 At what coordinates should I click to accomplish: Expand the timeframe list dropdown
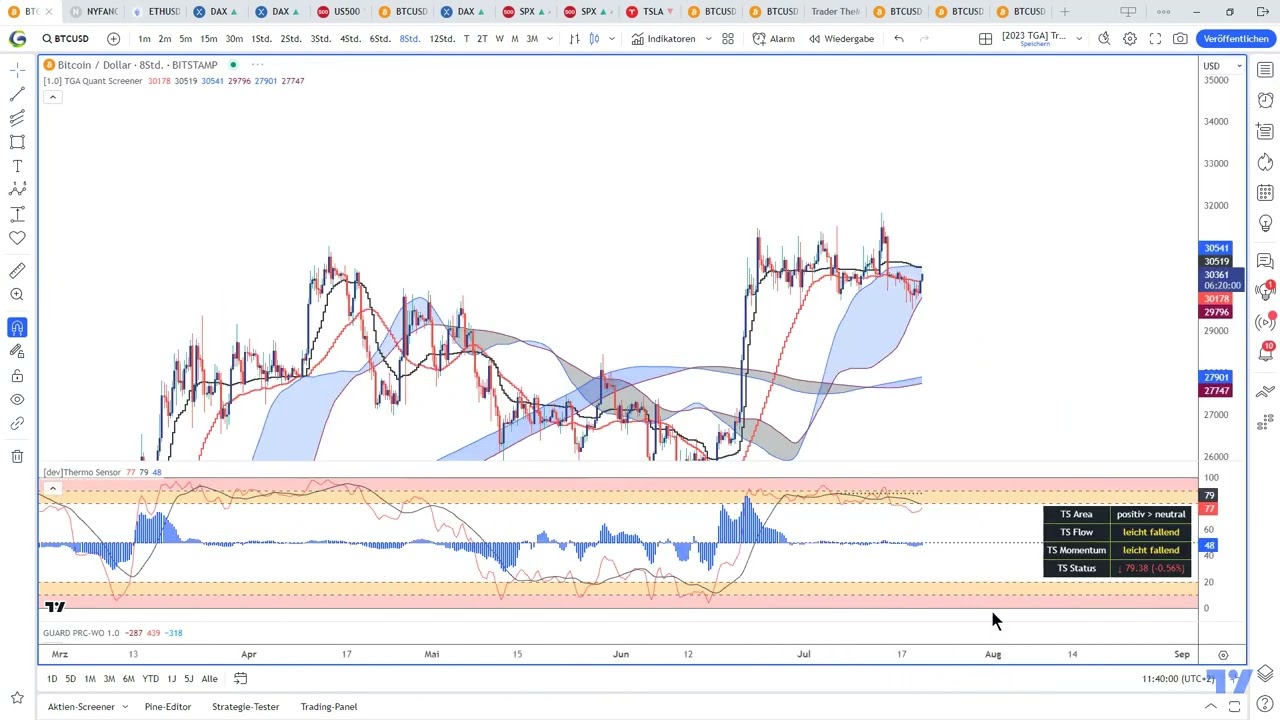[x=550, y=38]
